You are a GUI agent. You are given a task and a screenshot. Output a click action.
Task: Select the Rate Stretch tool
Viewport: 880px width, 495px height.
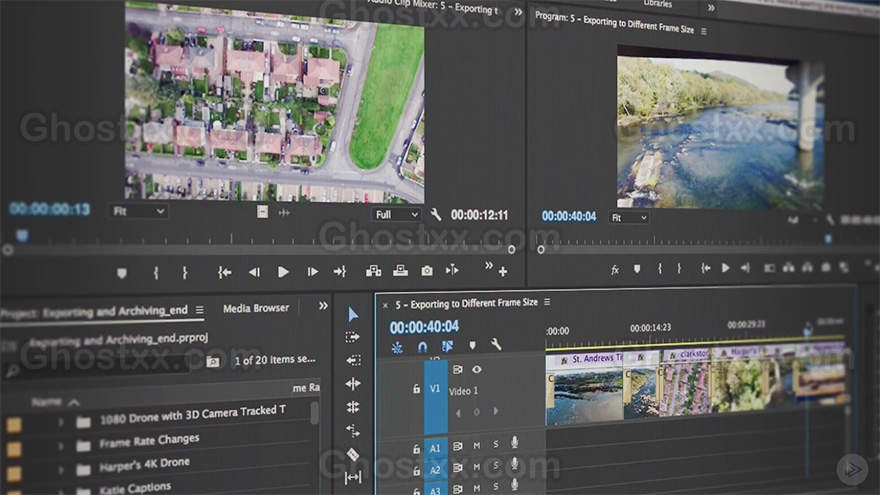tap(353, 407)
